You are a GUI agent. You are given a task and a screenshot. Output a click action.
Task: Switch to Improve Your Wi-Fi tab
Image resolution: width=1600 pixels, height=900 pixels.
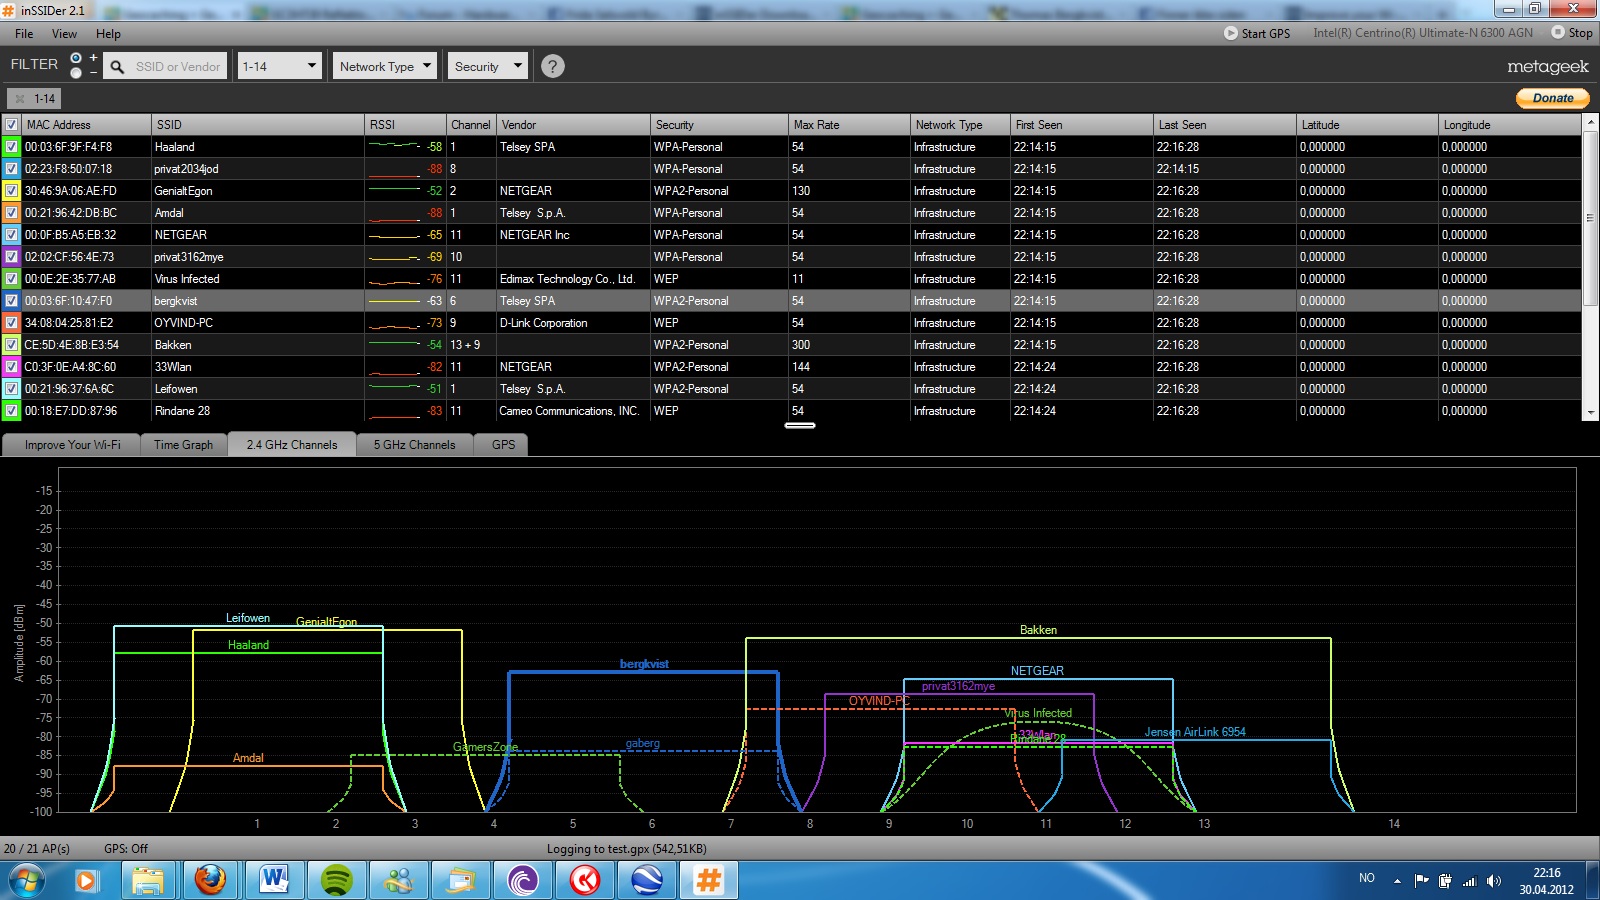click(72, 445)
